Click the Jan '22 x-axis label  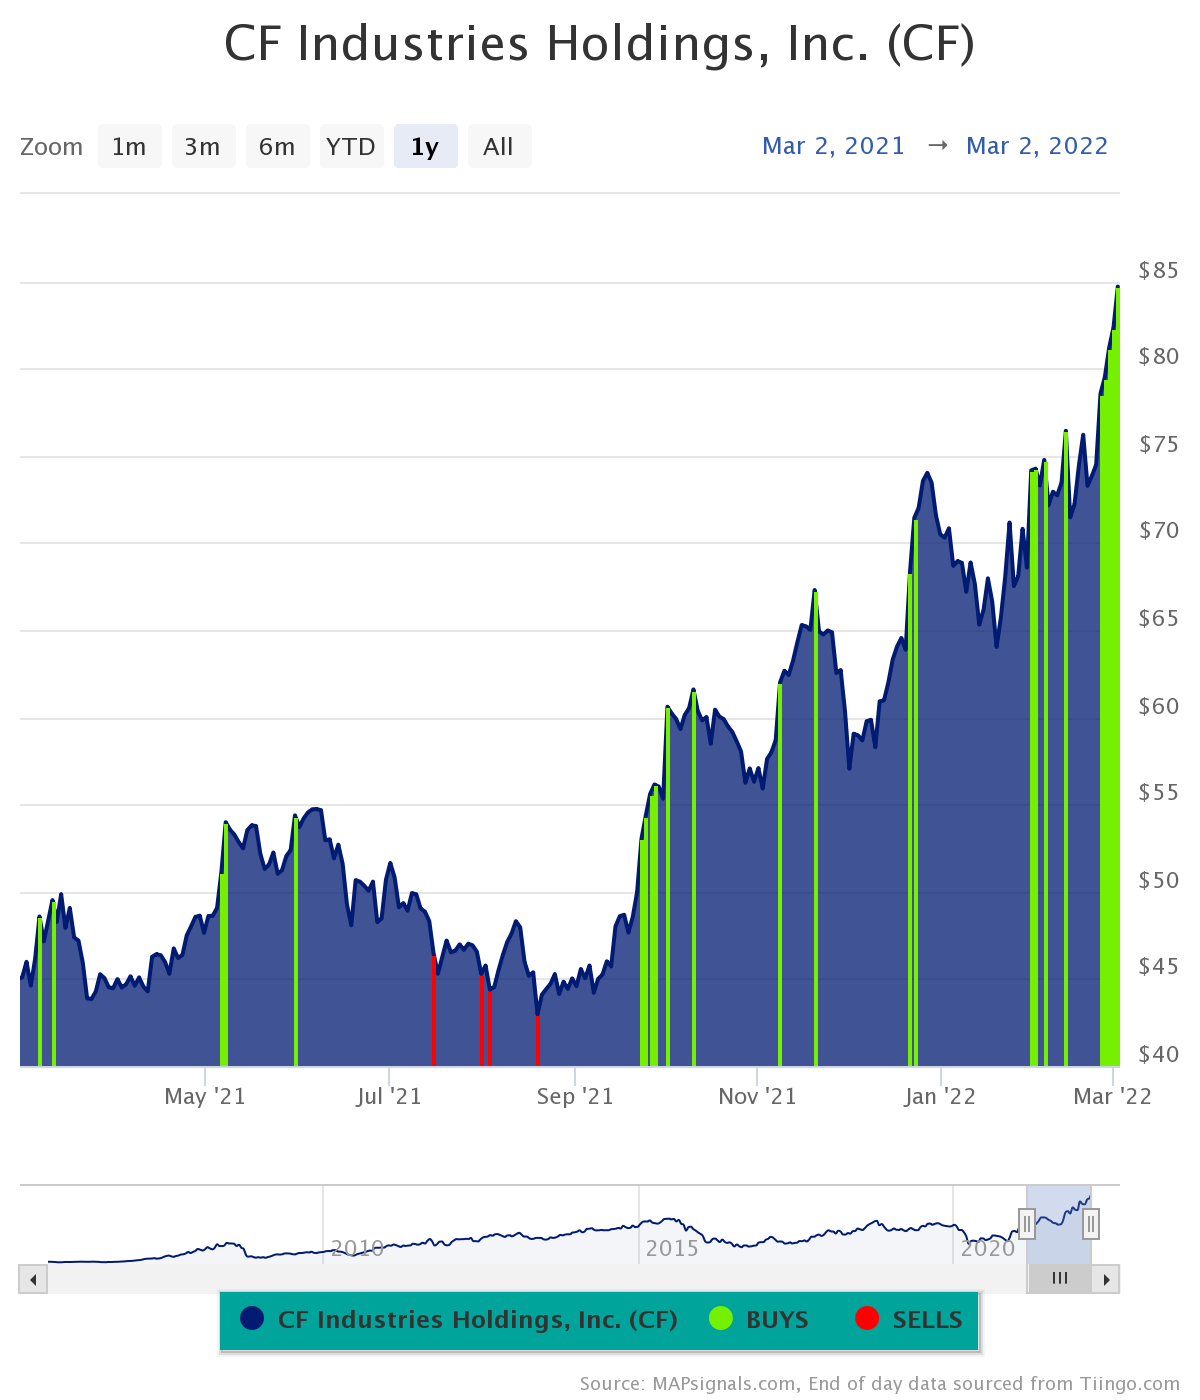(940, 1097)
